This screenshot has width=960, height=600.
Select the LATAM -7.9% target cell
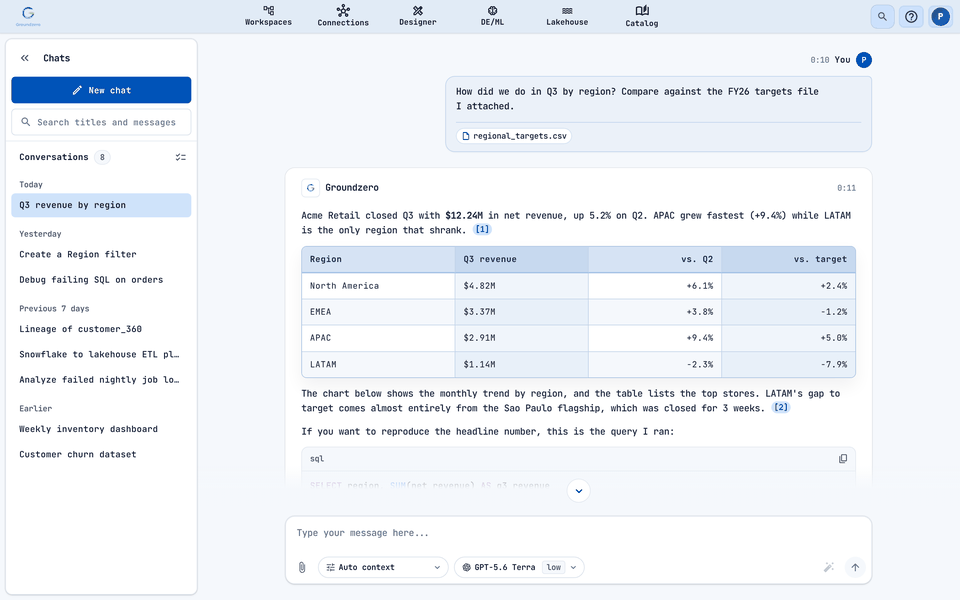(789, 364)
